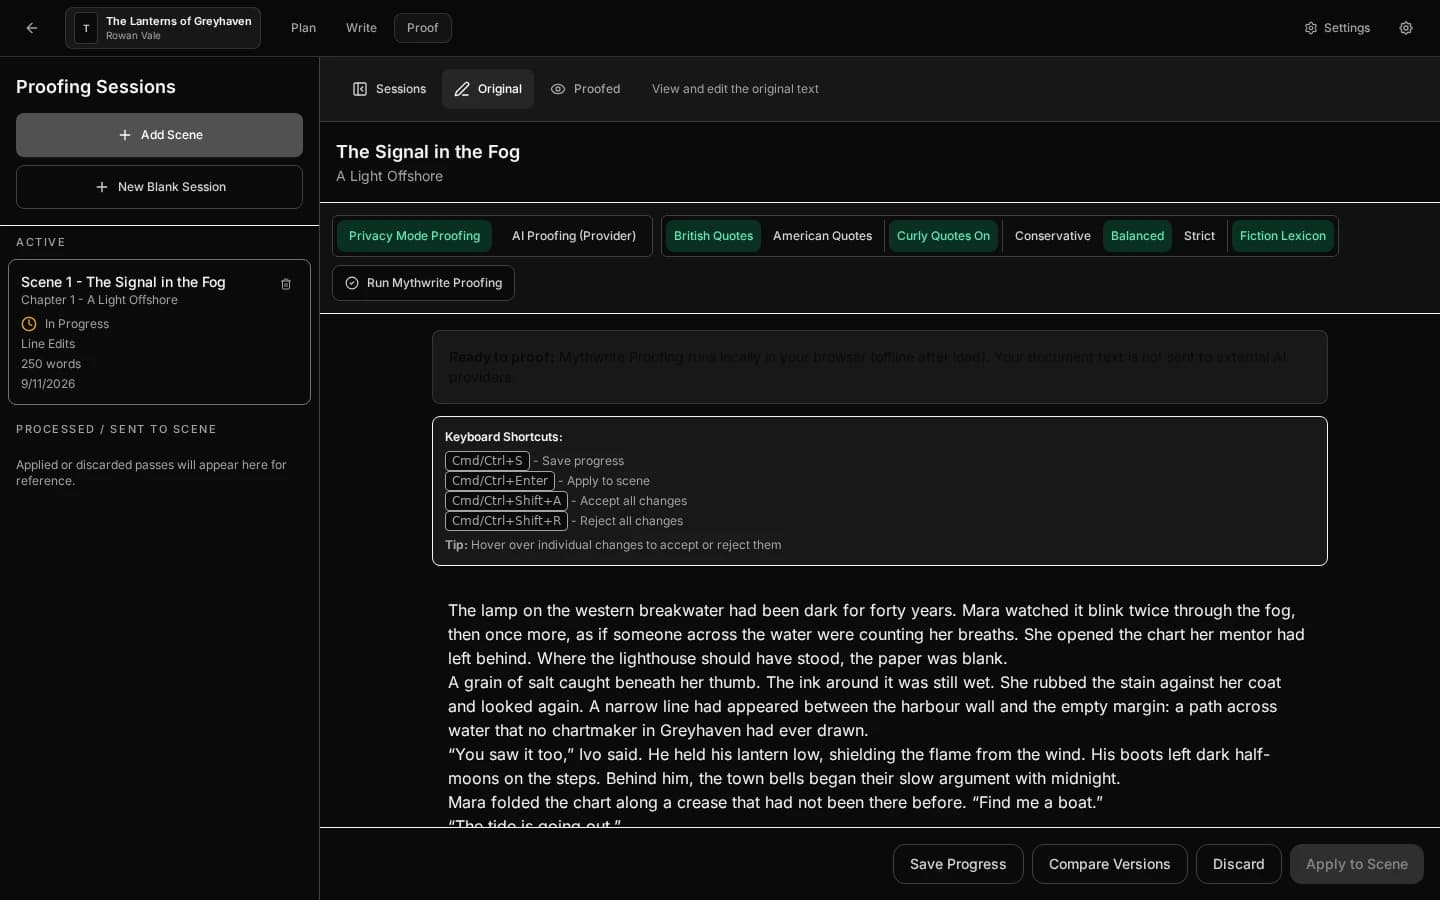
Task: Delete Scene 1 with the trash icon
Action: click(x=286, y=284)
